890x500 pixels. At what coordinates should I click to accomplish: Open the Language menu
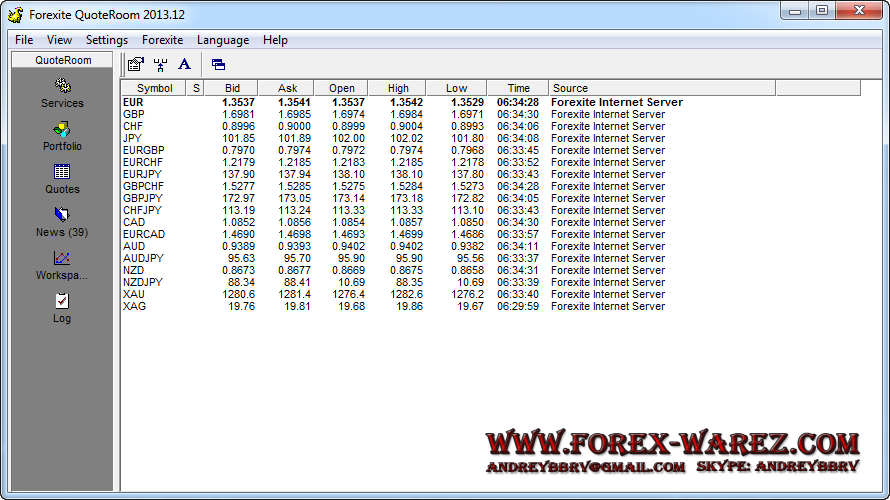[x=223, y=40]
